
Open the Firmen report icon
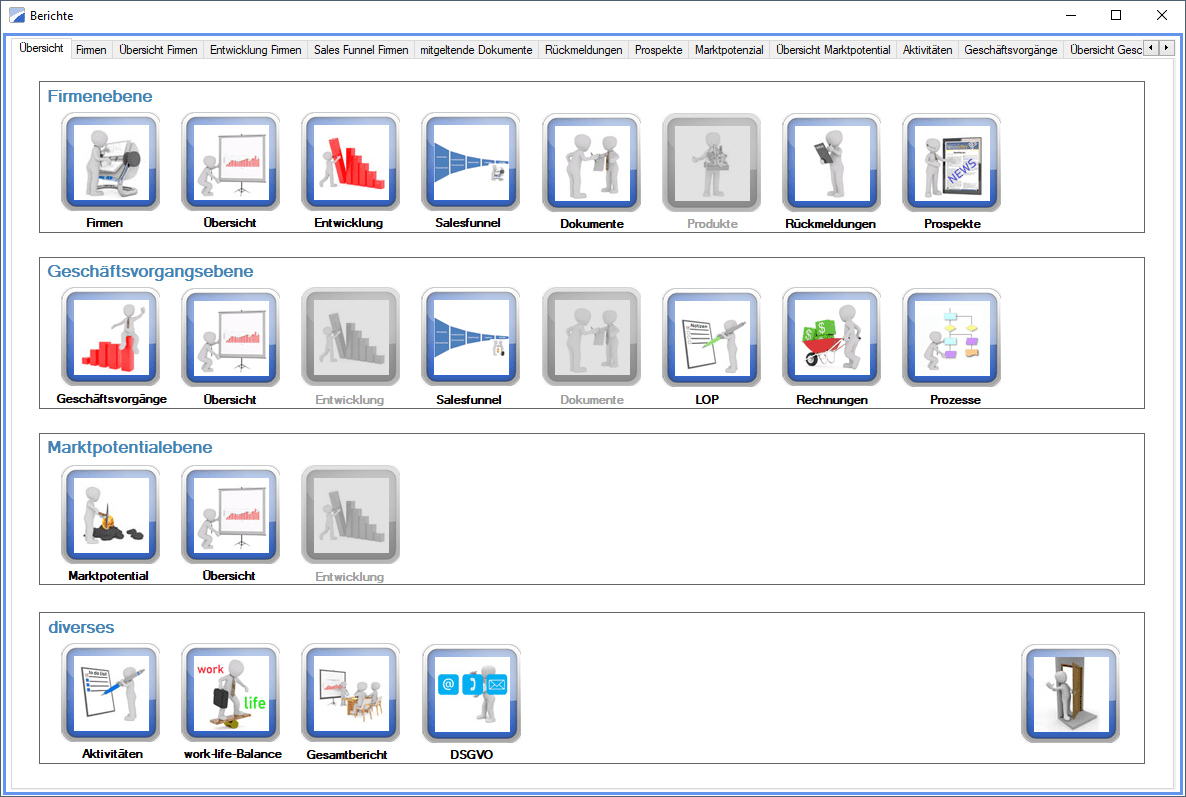coord(110,162)
